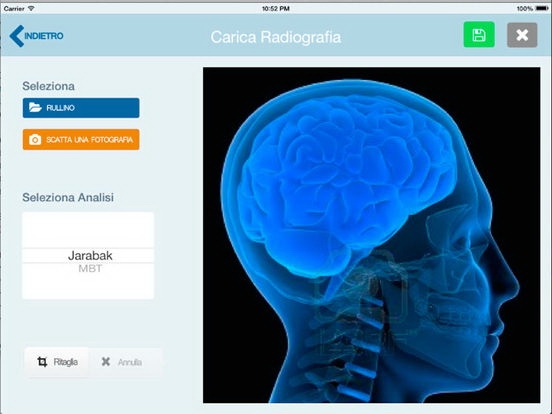Screen dimensions: 552x414
Task: Select the crop icon next to Ritaglia
Action: (x=42, y=362)
